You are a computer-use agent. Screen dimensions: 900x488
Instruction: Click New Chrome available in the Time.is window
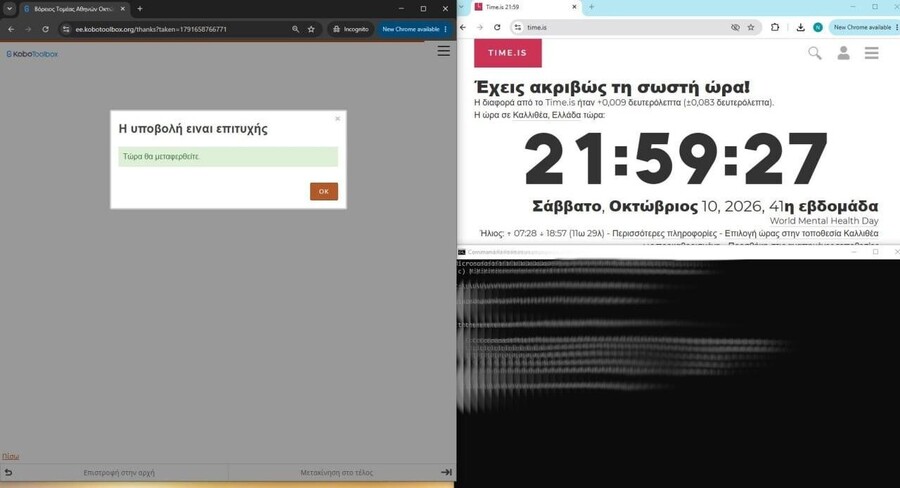863,27
